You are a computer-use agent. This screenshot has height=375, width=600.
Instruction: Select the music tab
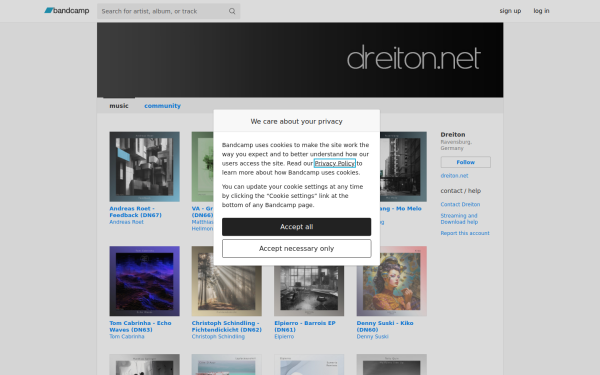[119, 106]
